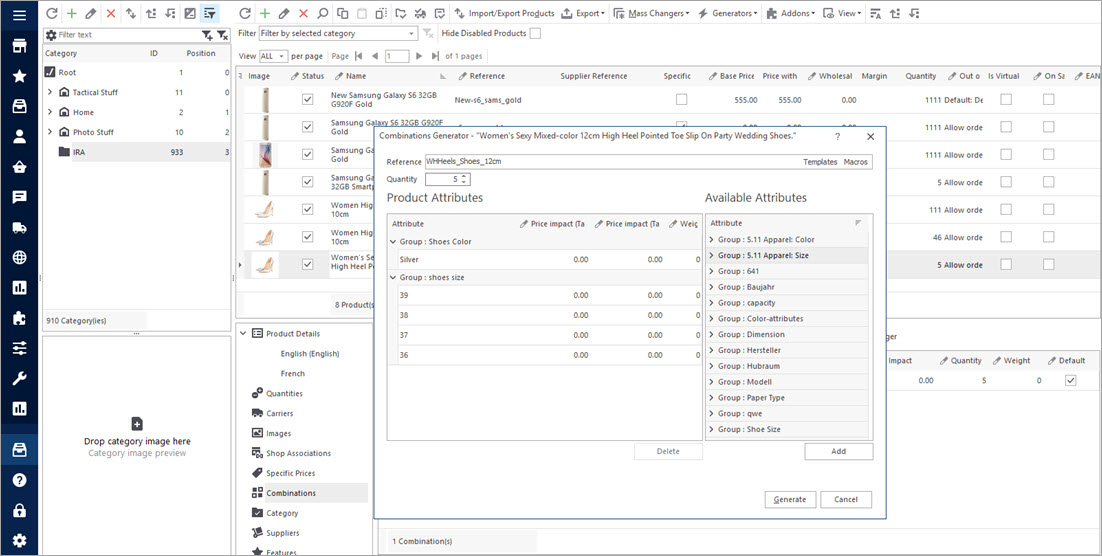Open the shipping truck icon in sidebar
The height and width of the screenshot is (556, 1102).
pos(19,227)
